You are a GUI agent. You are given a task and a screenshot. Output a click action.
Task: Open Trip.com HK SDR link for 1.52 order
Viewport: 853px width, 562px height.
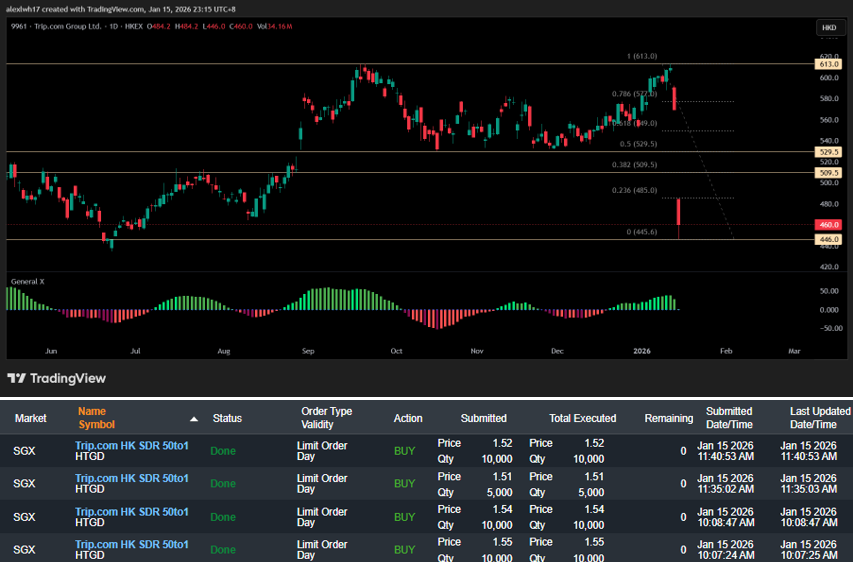pos(131,445)
